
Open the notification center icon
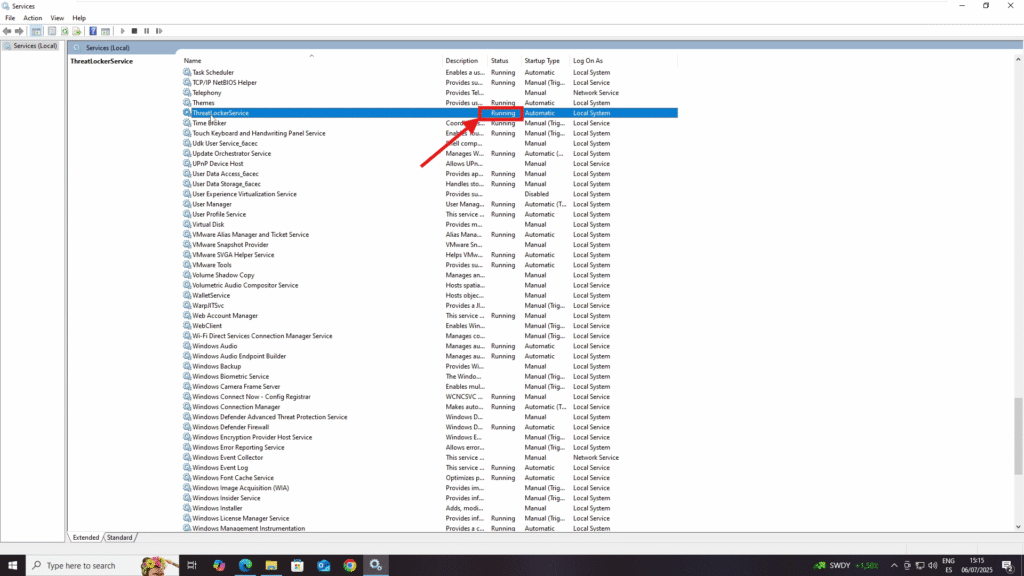[1008, 566]
